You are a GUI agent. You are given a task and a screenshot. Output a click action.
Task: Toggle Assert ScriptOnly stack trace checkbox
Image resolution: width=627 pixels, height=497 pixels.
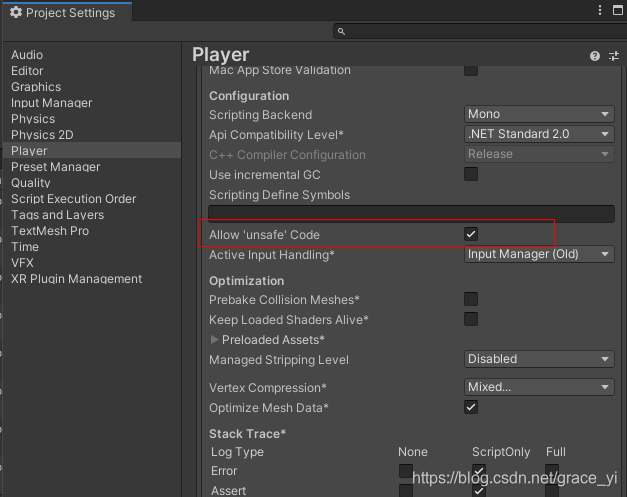coord(479,491)
